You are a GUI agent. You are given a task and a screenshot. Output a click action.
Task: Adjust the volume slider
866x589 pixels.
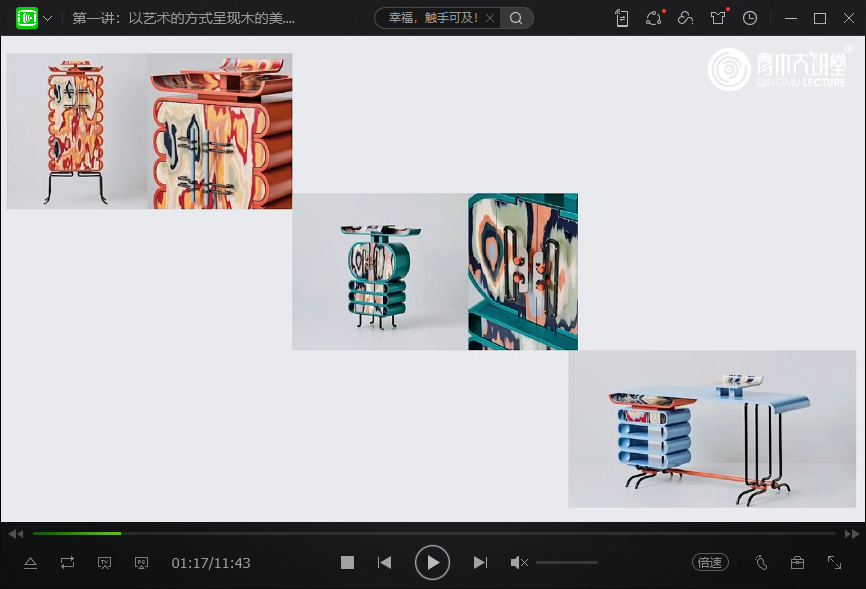[x=567, y=562]
